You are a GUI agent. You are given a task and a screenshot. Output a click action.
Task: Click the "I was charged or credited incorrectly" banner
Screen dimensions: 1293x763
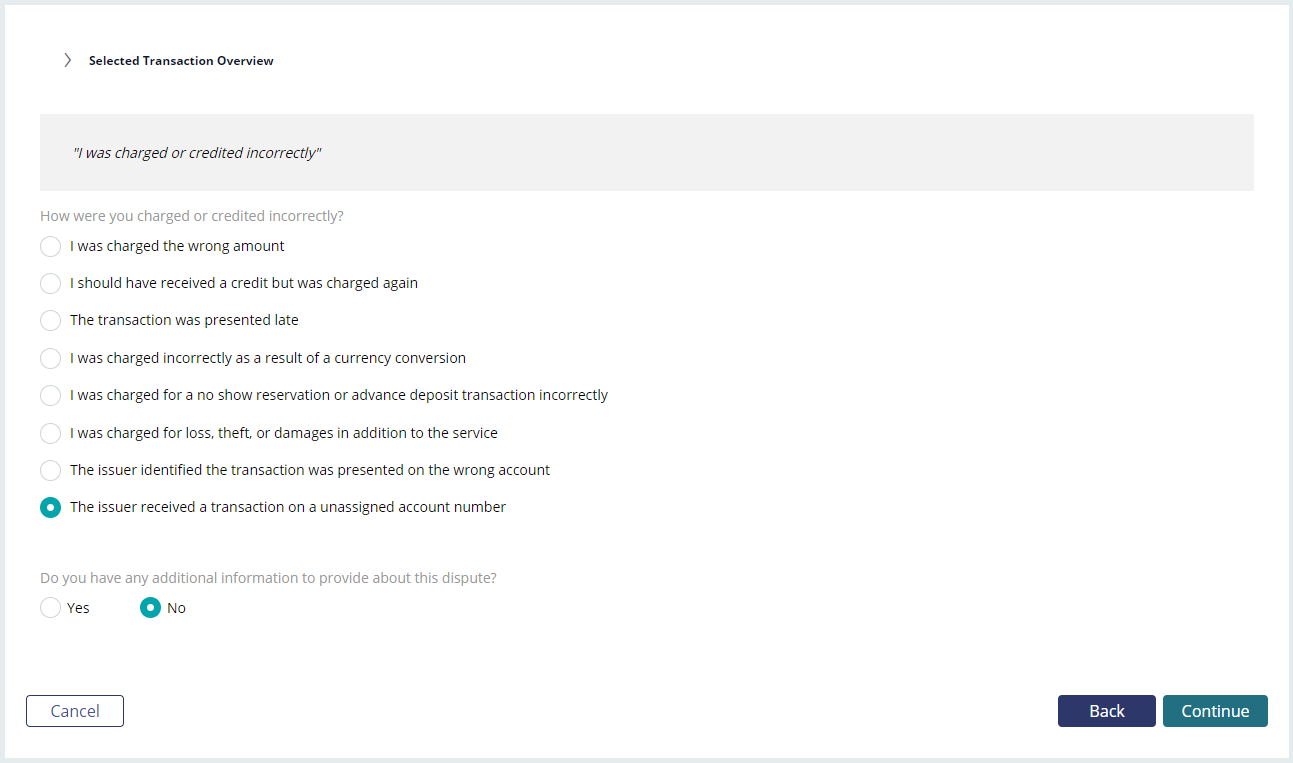(x=647, y=153)
